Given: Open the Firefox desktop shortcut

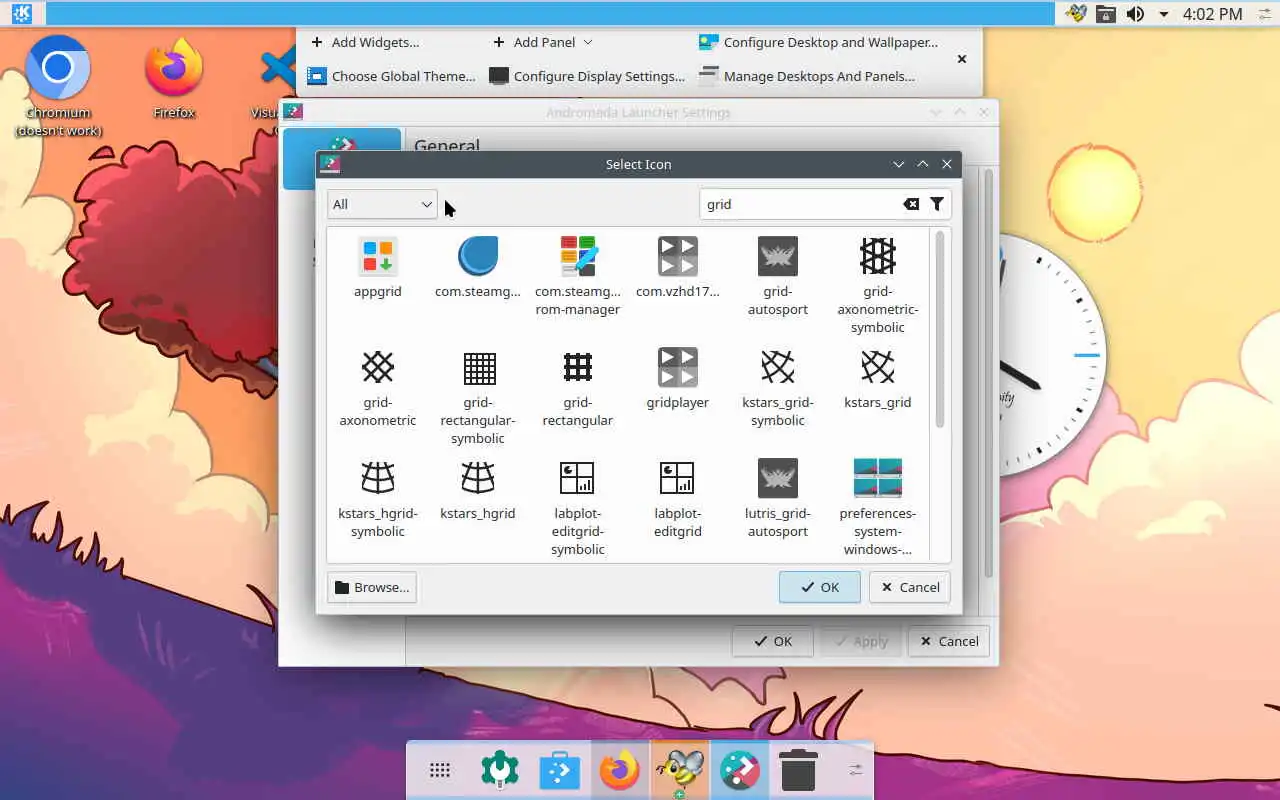Looking at the screenshot, I should tap(174, 80).
